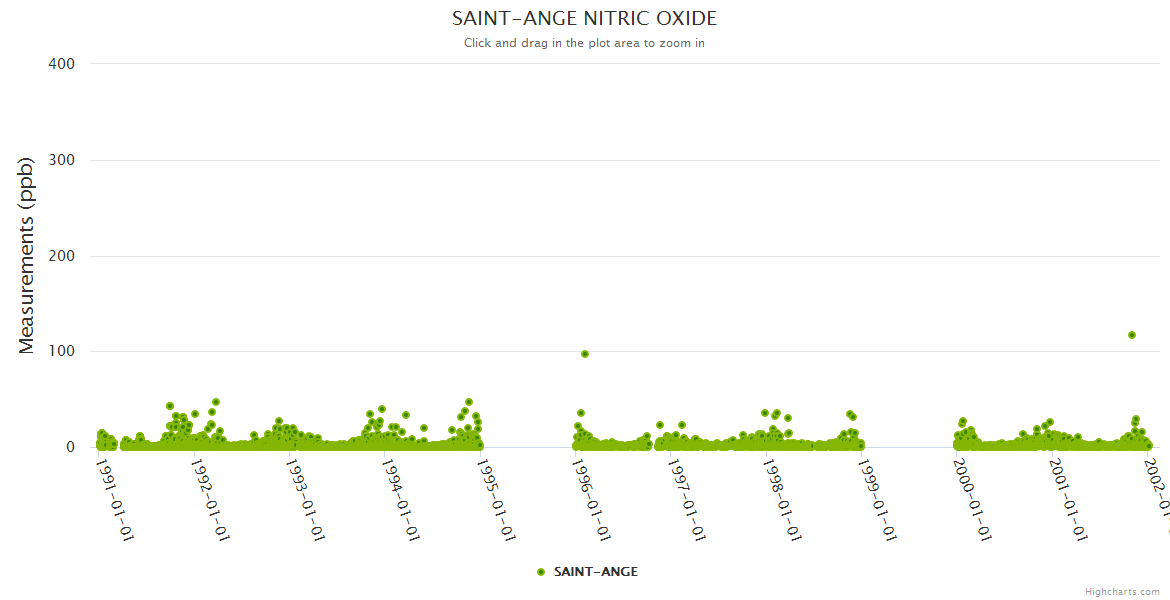Click the SAINT-ANGE NITRIC OXIDE chart title

584,19
